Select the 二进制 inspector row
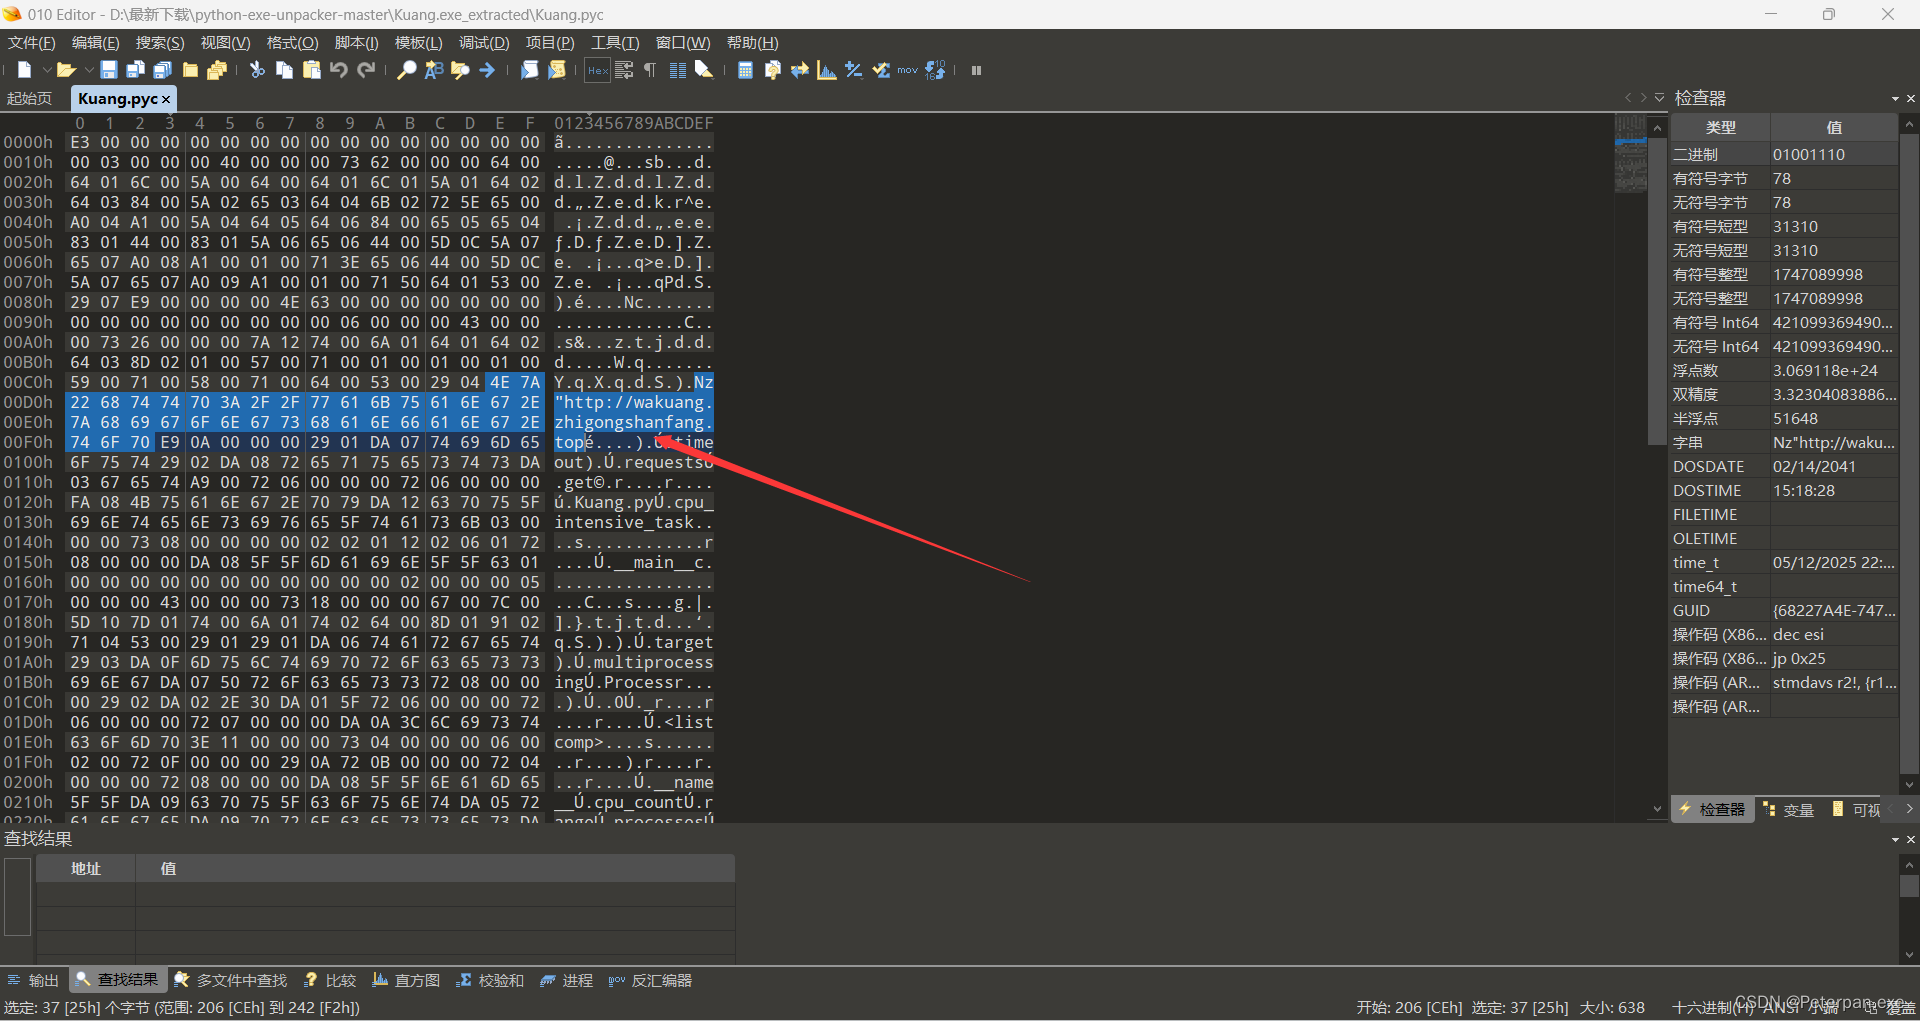 (x=1784, y=155)
